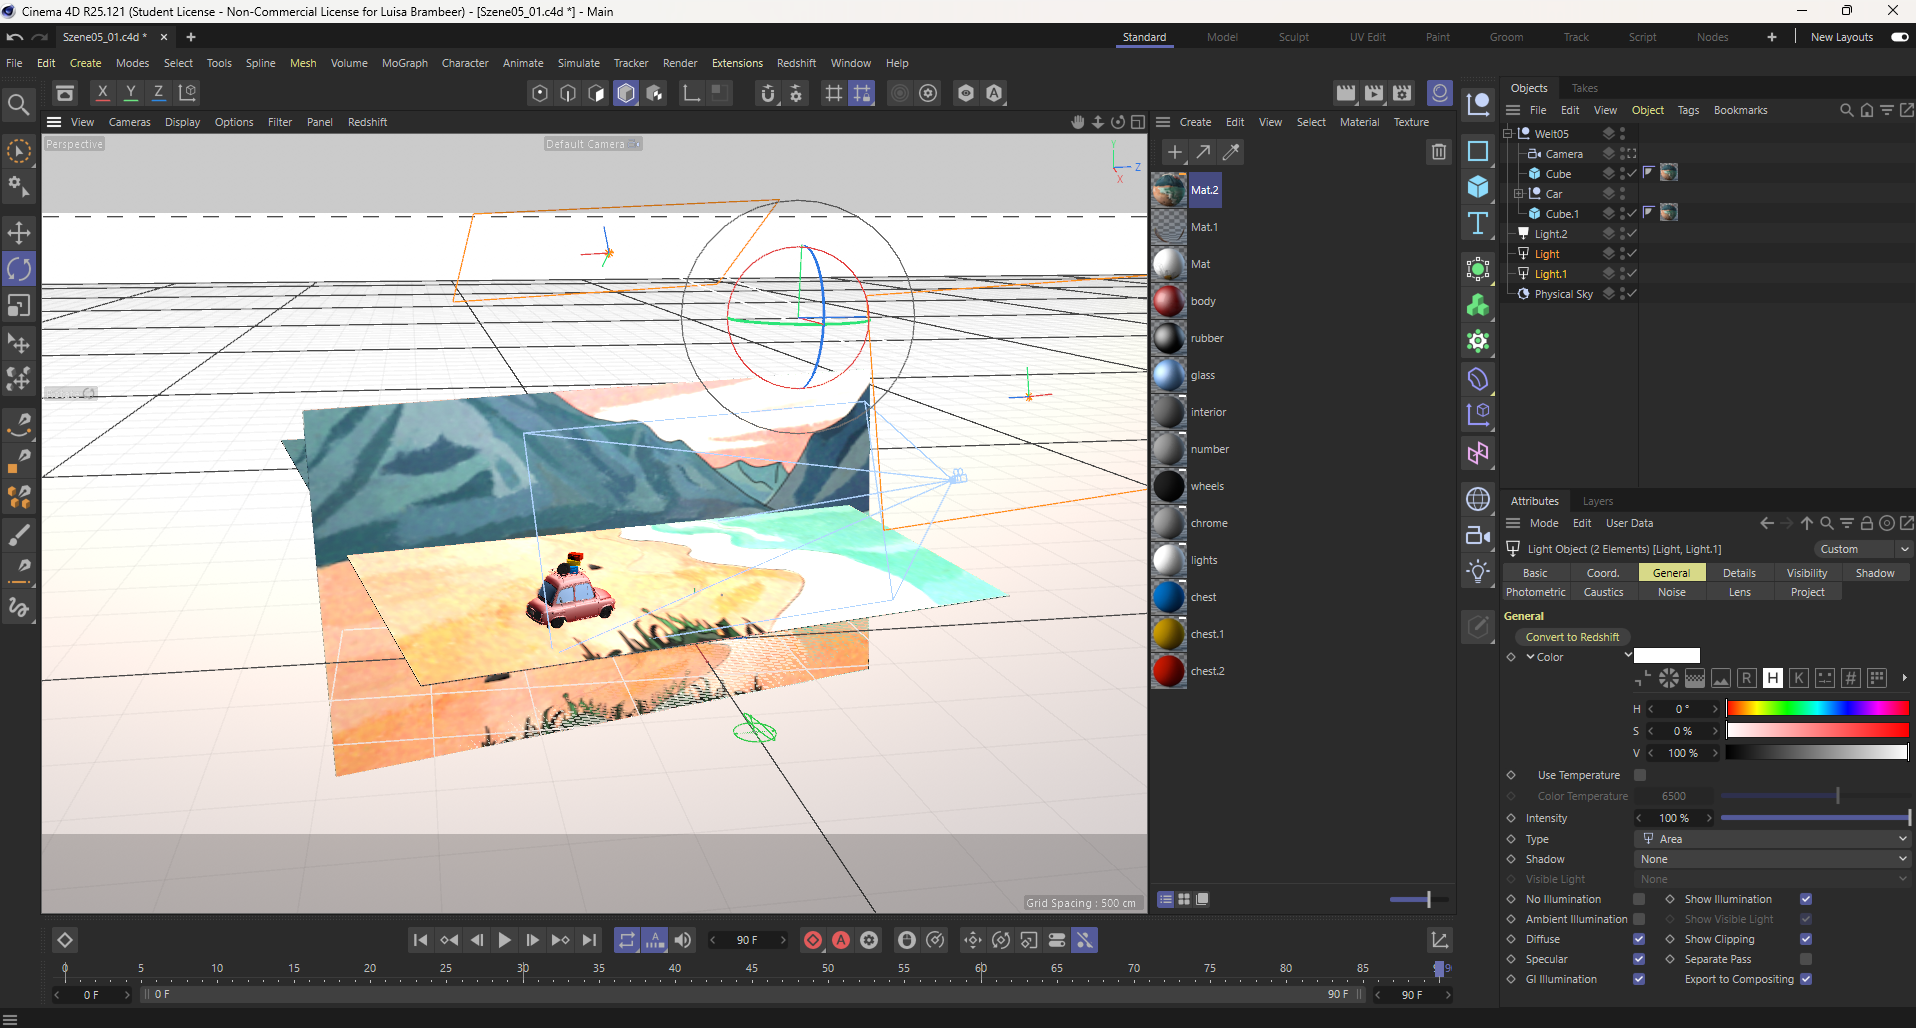Click the Light object icon in palette

[x=1478, y=571]
